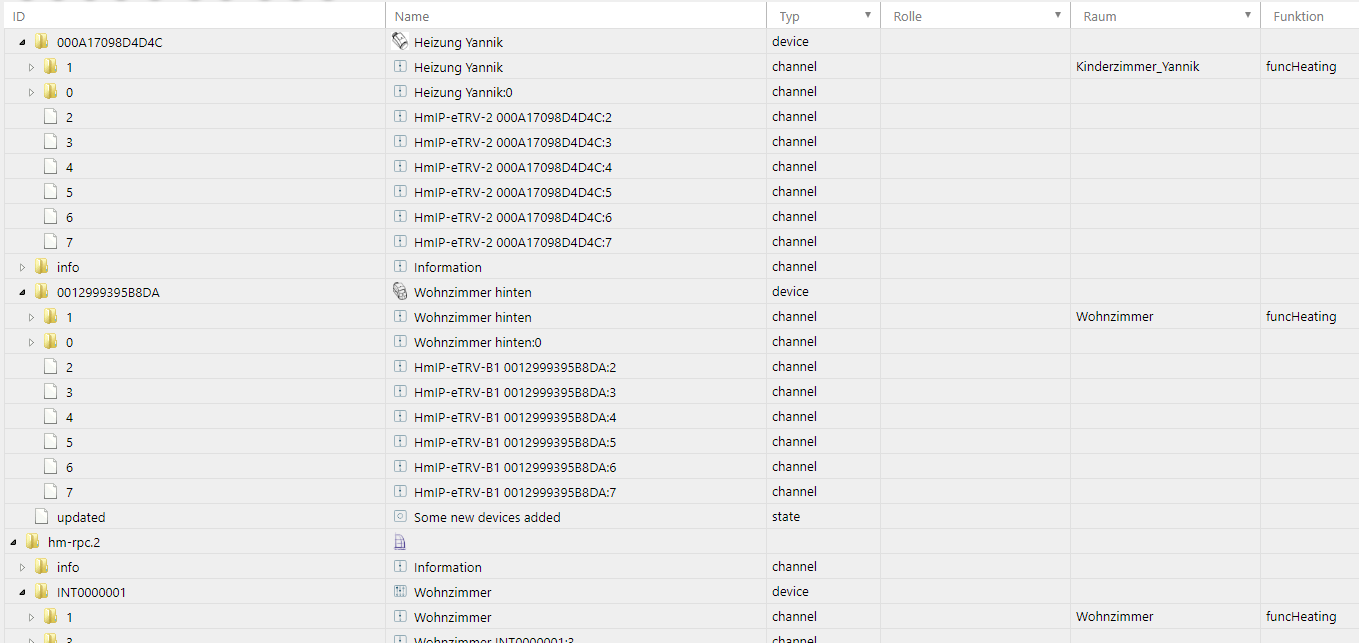Expand the Heizung Yannik:0 channel
The height and width of the screenshot is (643, 1359).
31,92
